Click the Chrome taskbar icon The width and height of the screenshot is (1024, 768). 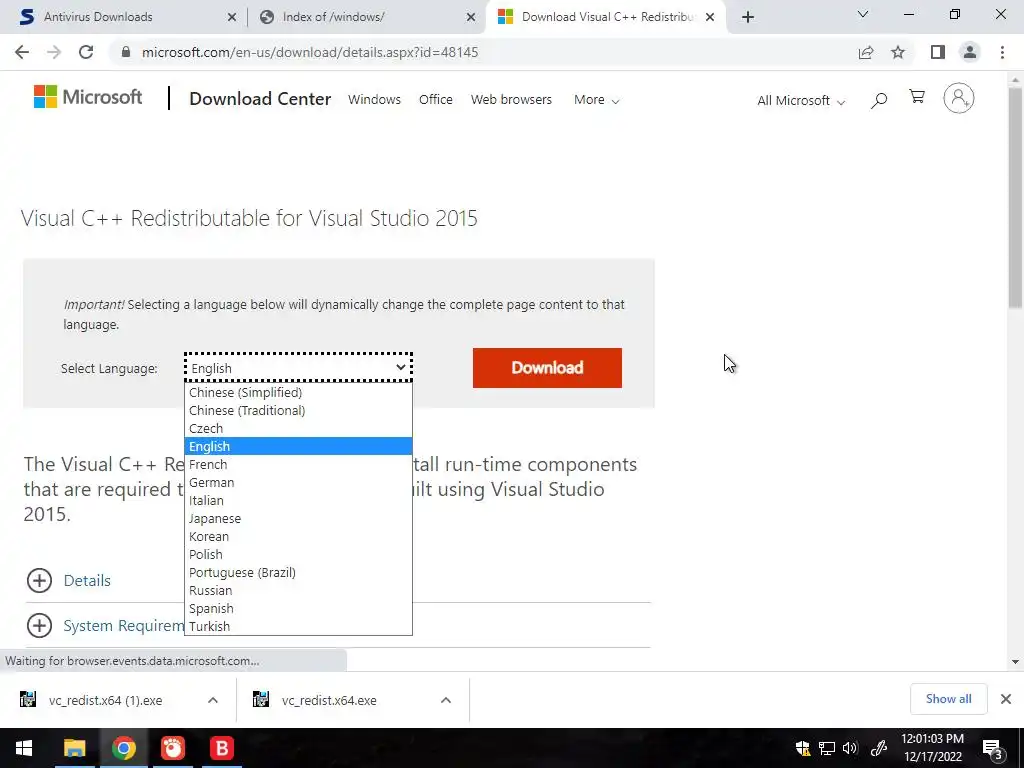tap(123, 748)
